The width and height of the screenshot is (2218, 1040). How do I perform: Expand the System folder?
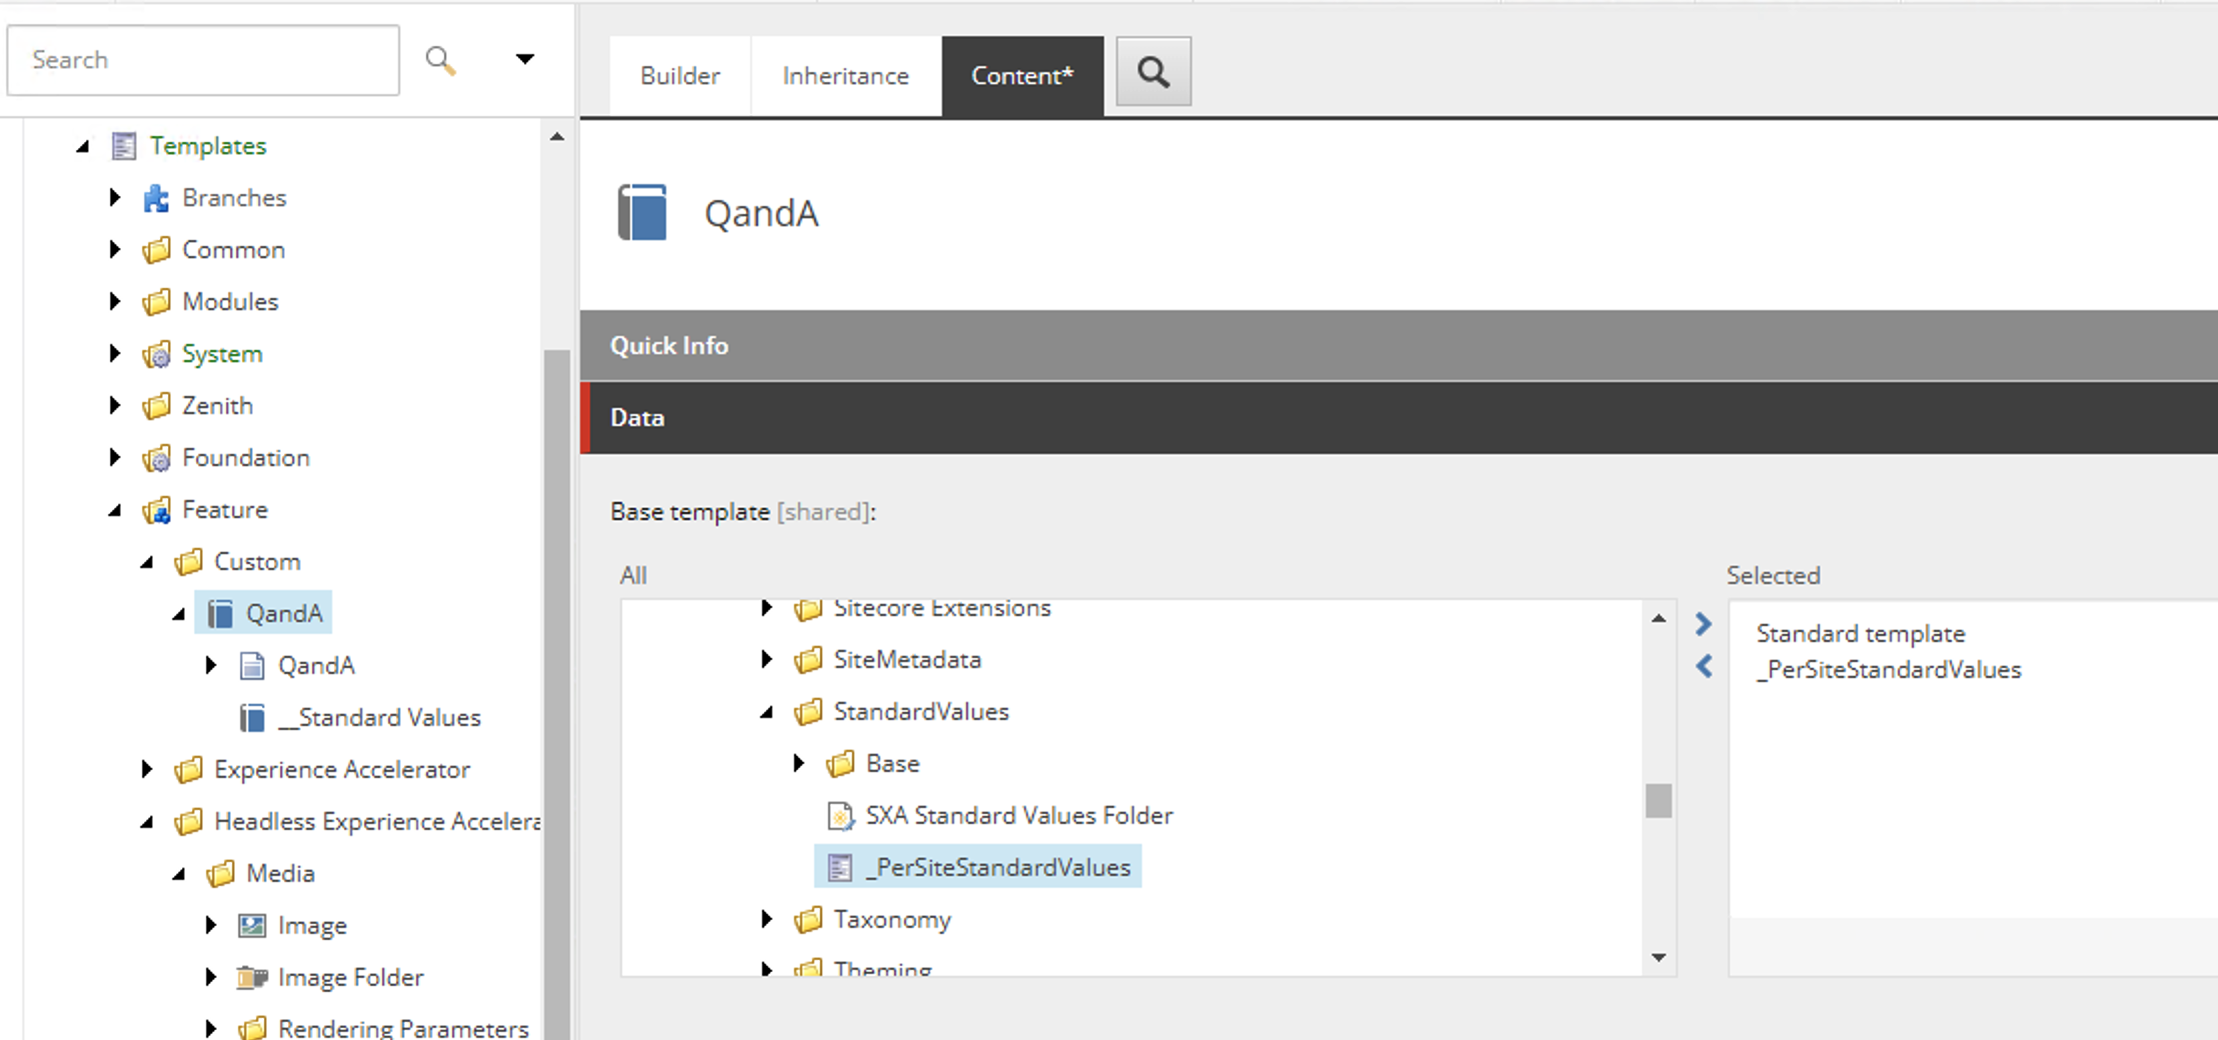[115, 353]
